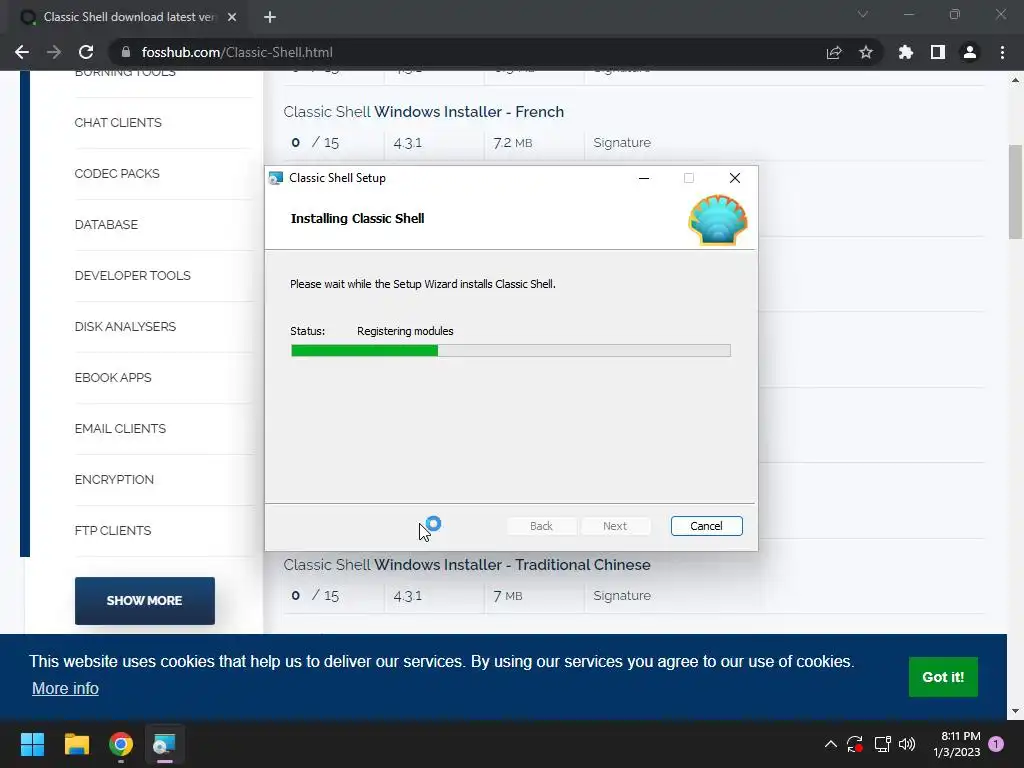Image resolution: width=1024 pixels, height=768 pixels.
Task: Open the clock and date panel
Action: [957, 744]
